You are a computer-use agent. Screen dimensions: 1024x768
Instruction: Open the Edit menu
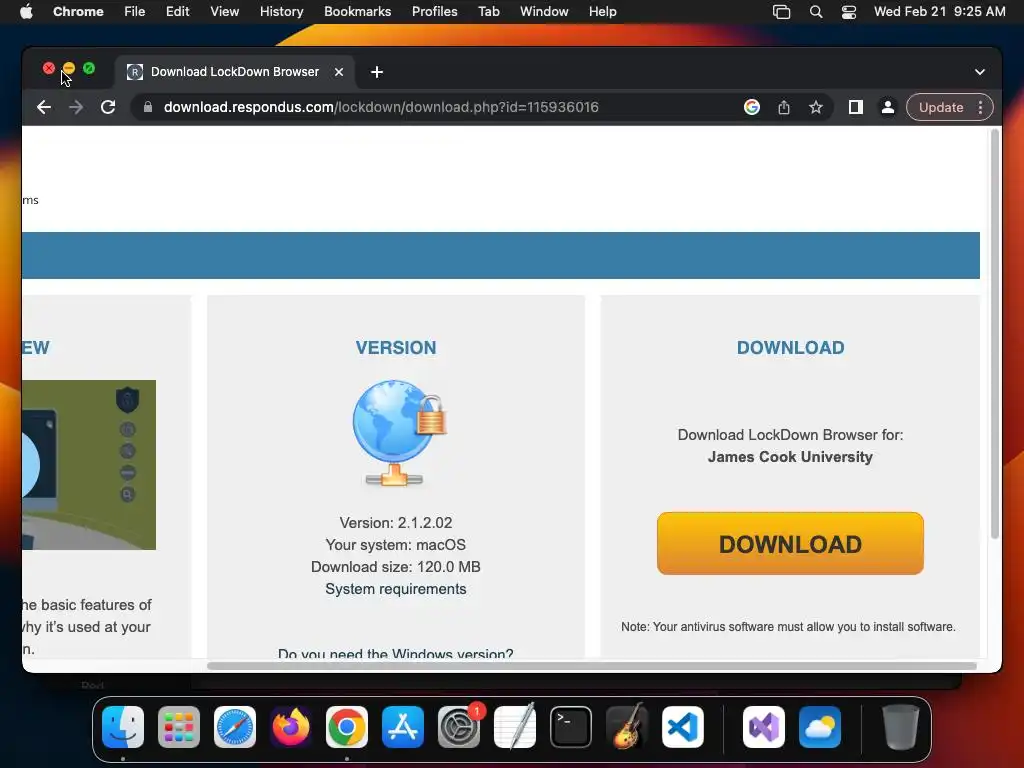[177, 12]
